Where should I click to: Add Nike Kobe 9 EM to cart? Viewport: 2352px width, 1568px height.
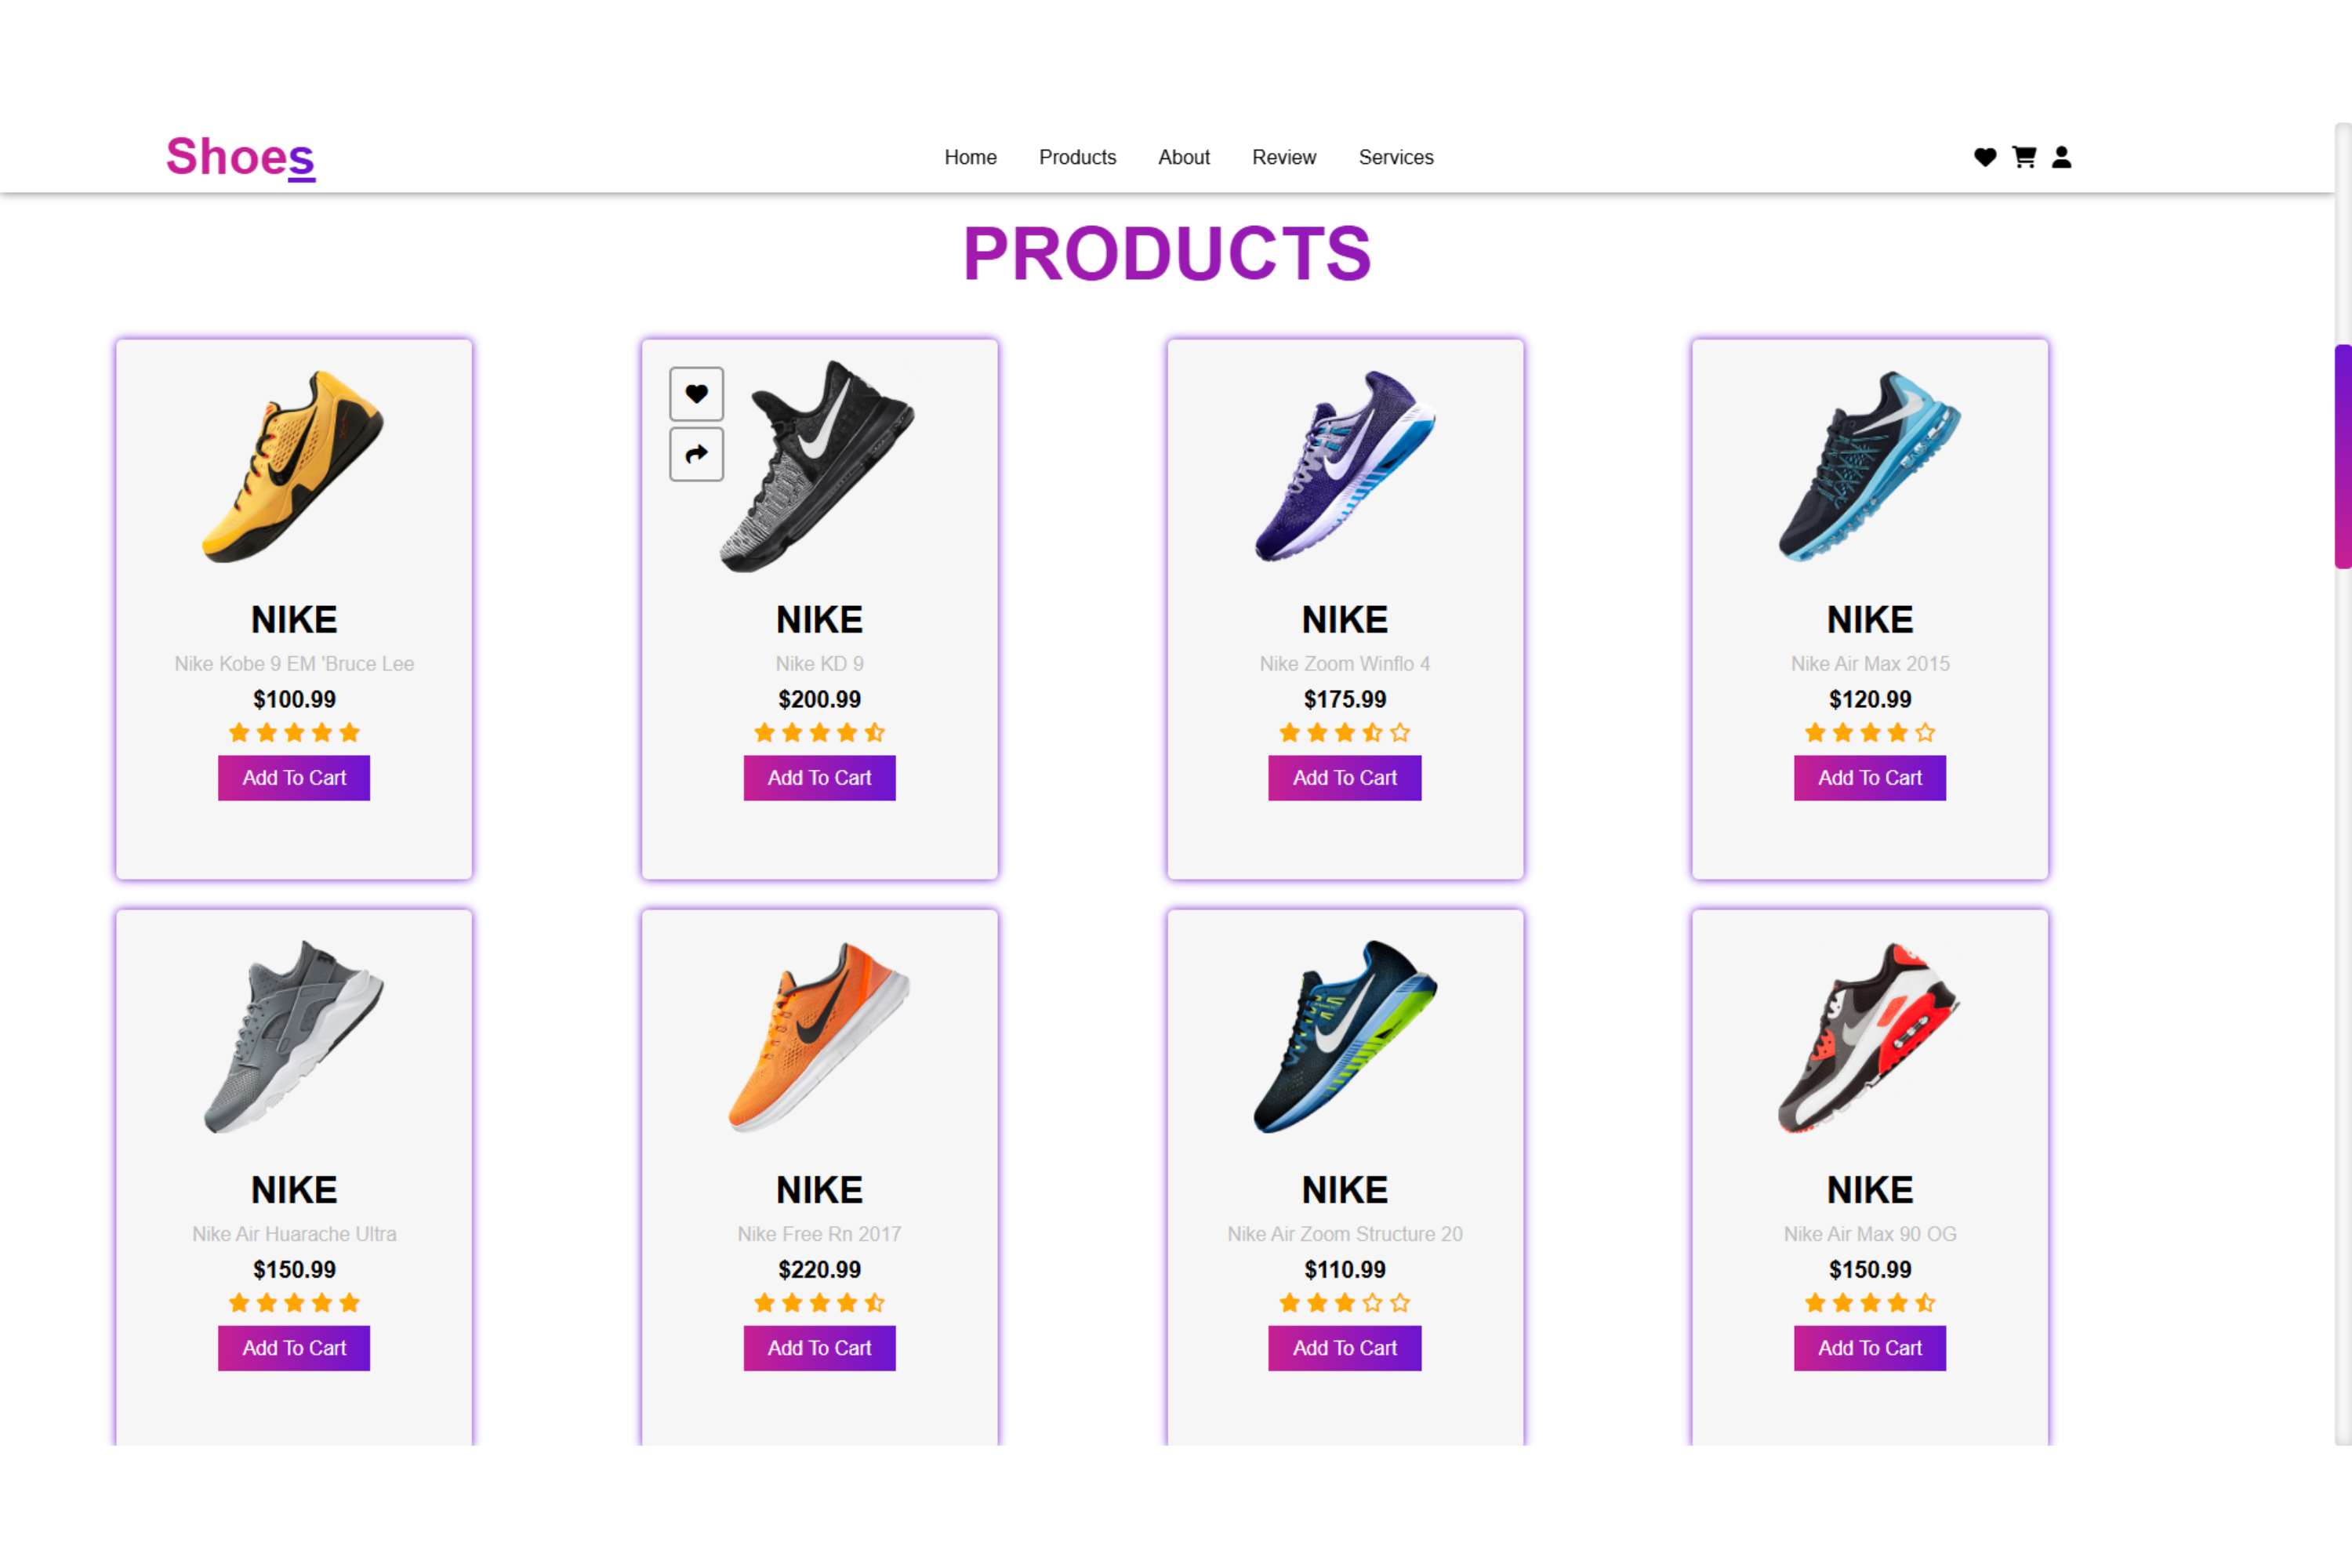(294, 778)
